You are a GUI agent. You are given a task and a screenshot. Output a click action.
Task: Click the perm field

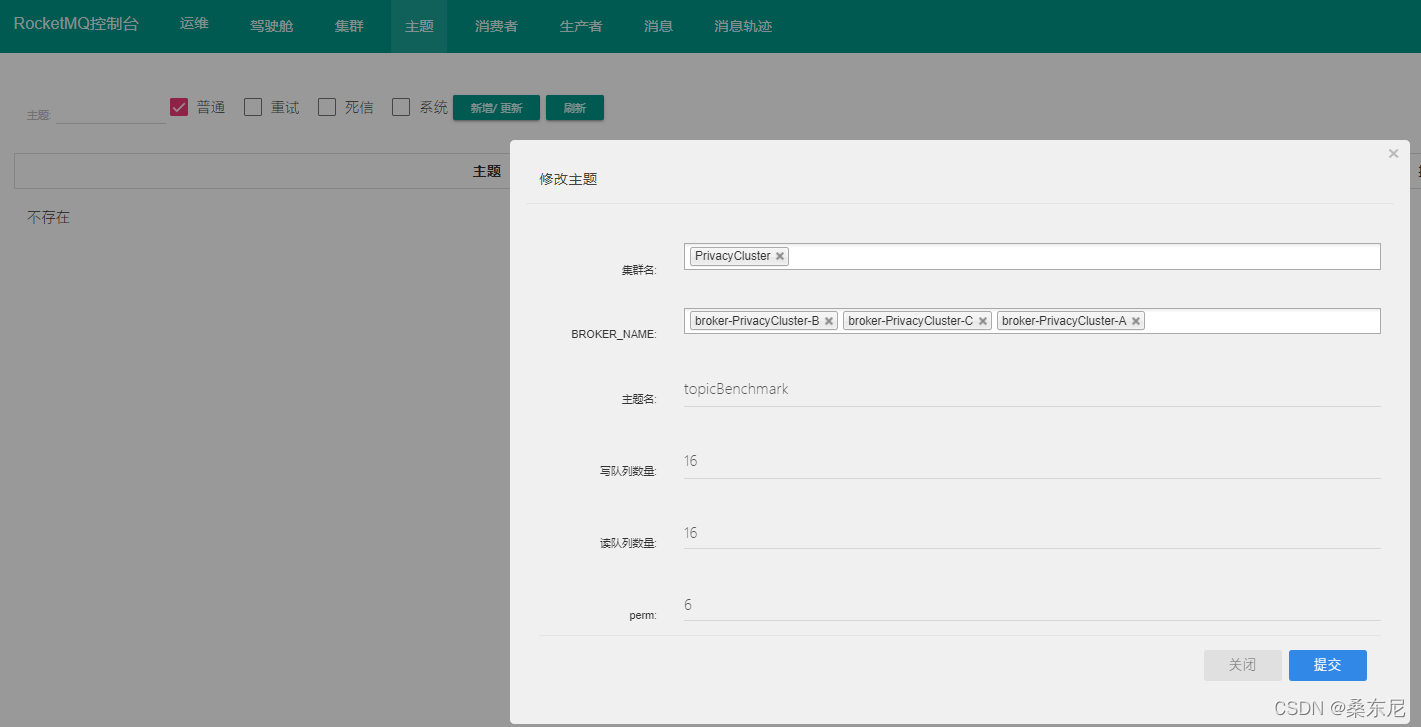(1032, 605)
